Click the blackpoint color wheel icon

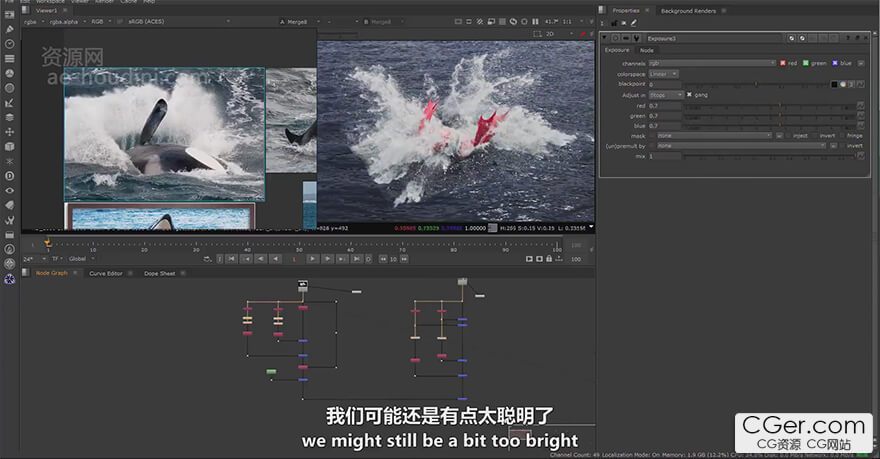tap(844, 84)
